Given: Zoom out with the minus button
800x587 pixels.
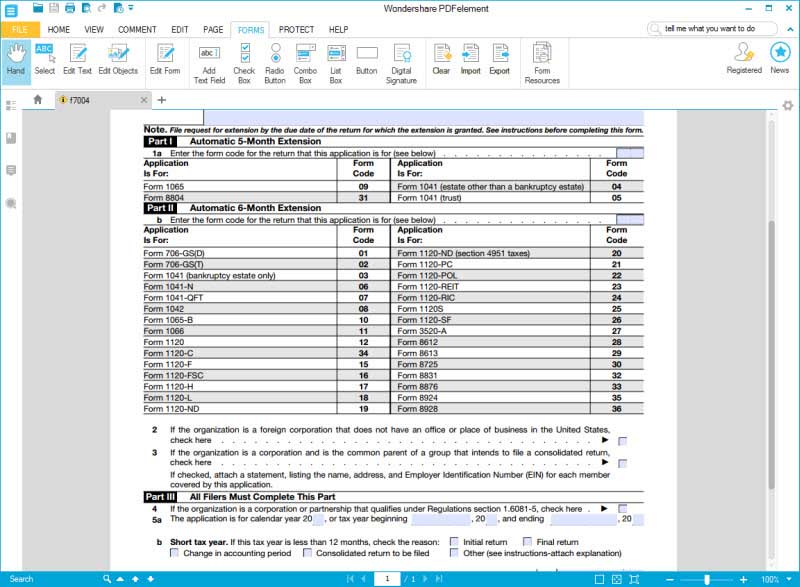Looking at the screenshot, I should coord(670,579).
